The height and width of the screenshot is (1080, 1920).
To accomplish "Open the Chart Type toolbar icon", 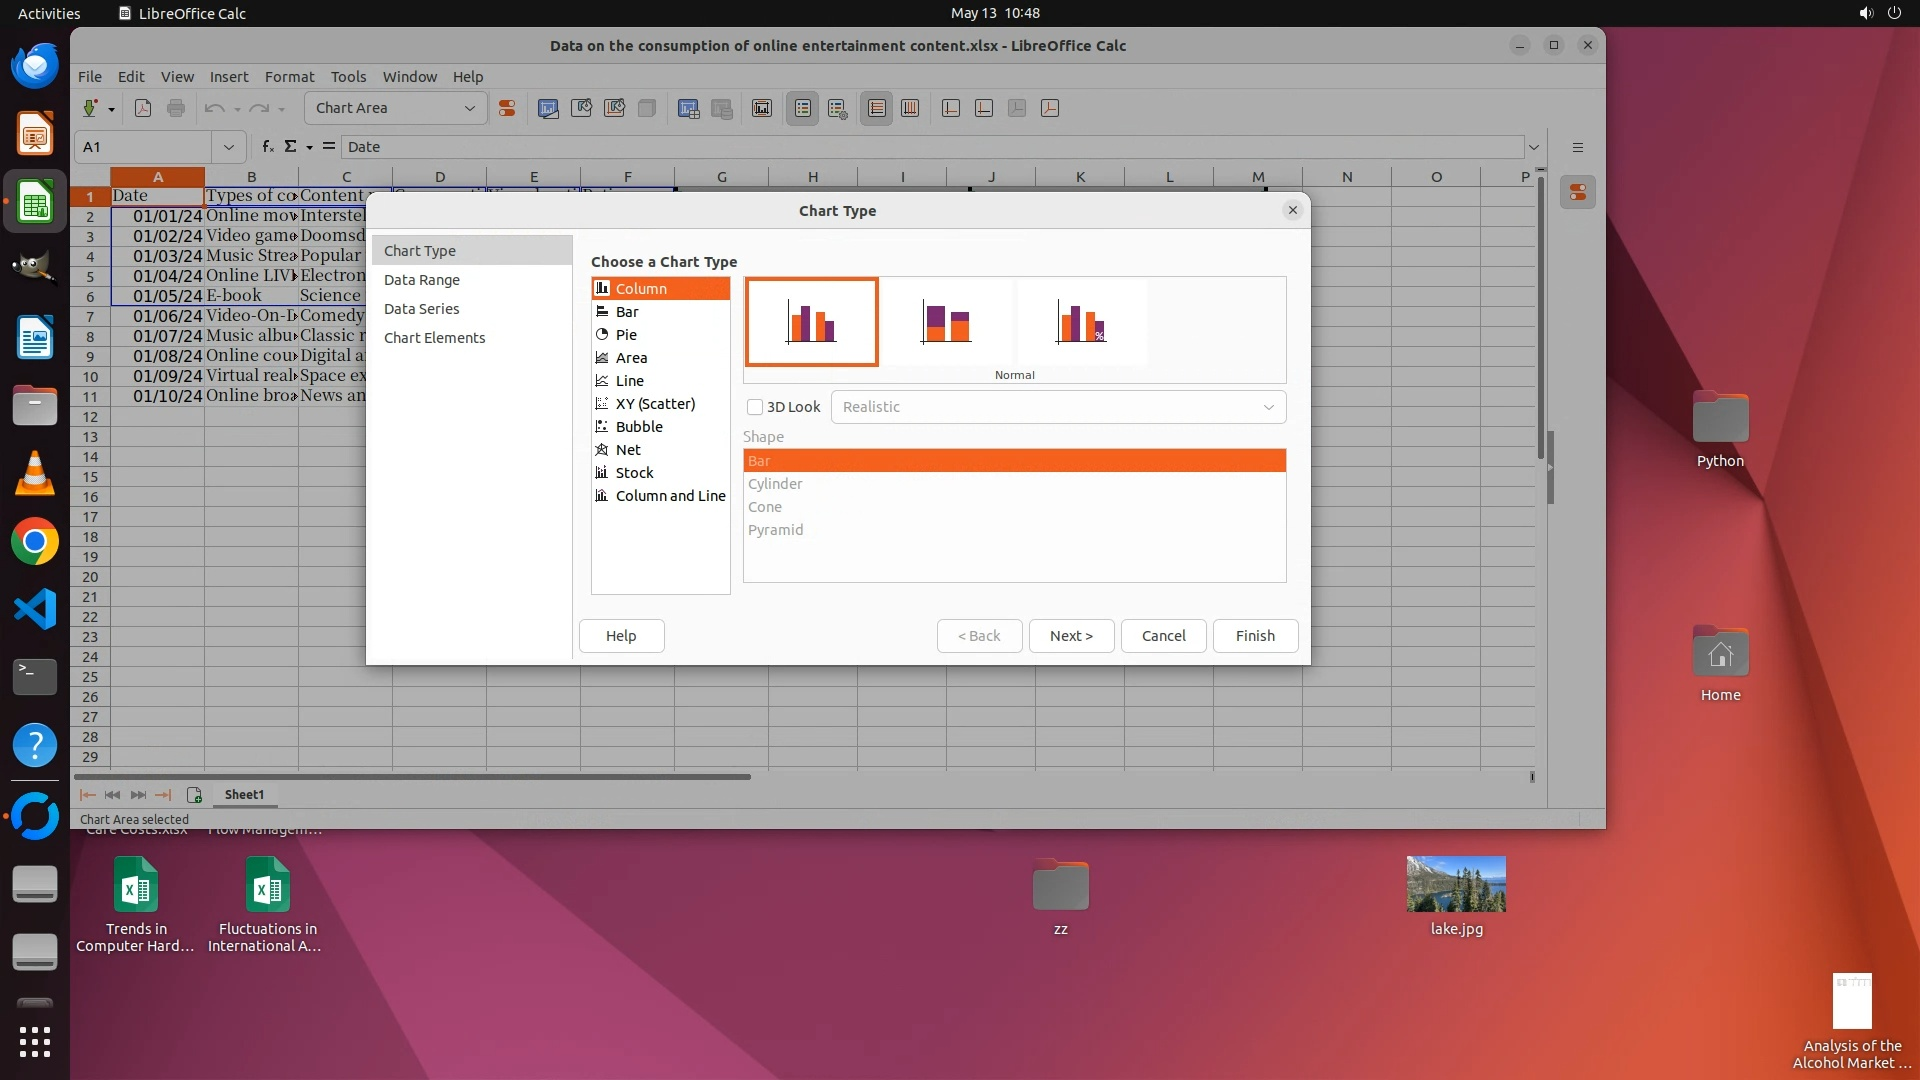I will pos(548,108).
